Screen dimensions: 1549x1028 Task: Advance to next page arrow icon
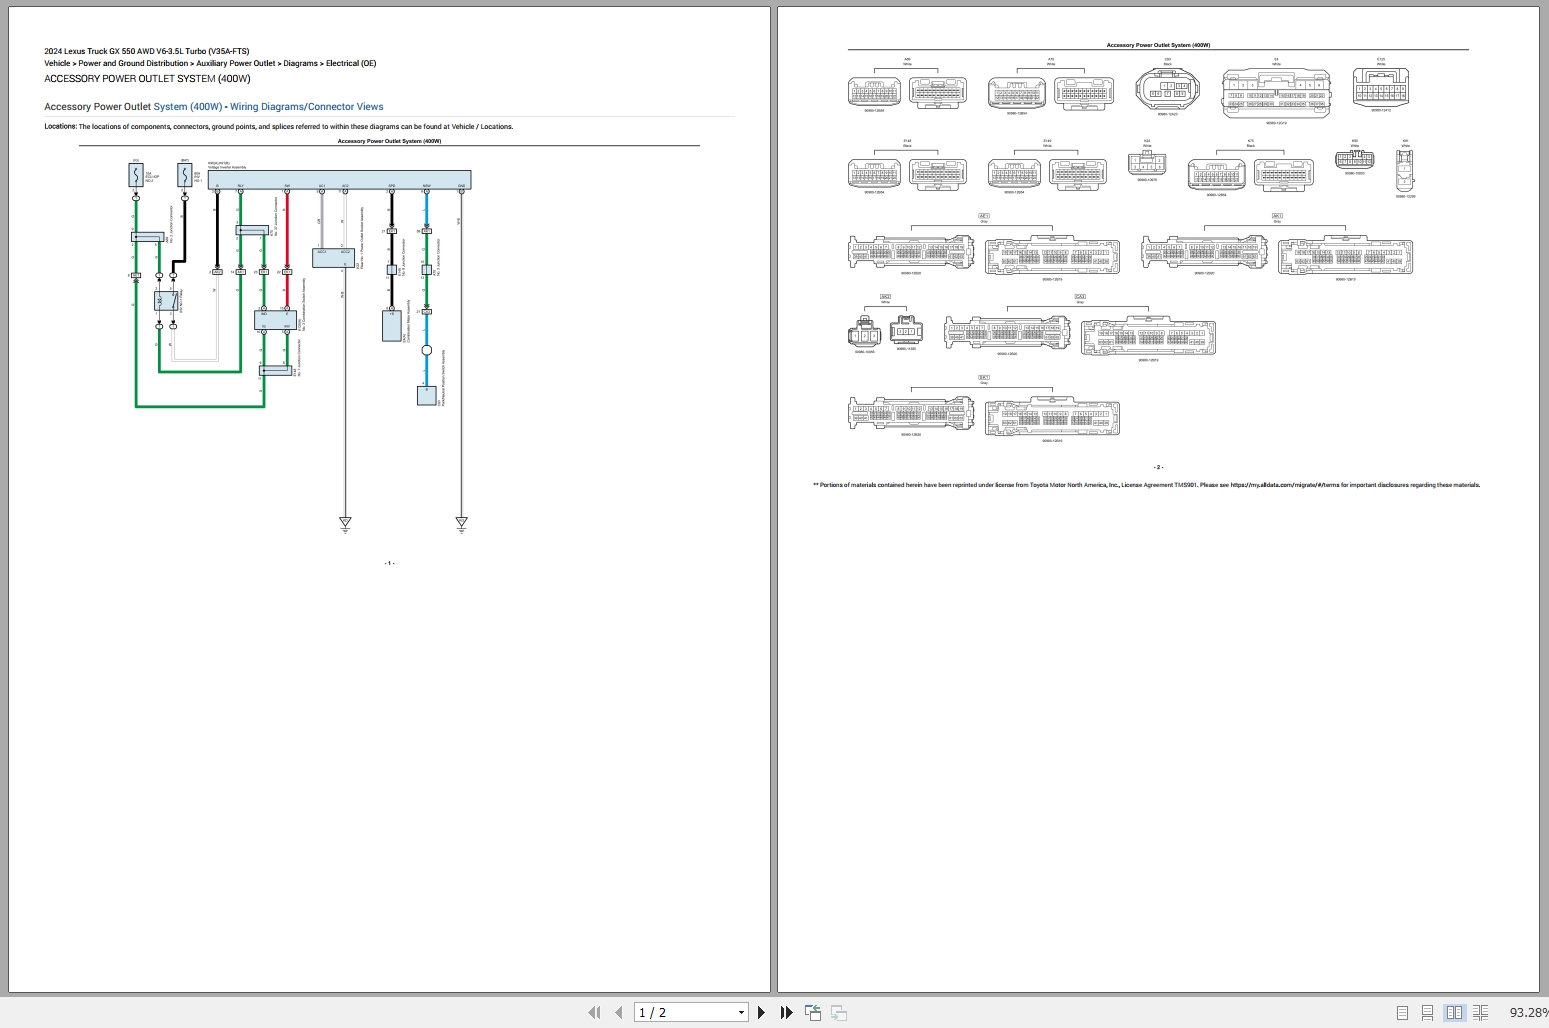point(761,1012)
